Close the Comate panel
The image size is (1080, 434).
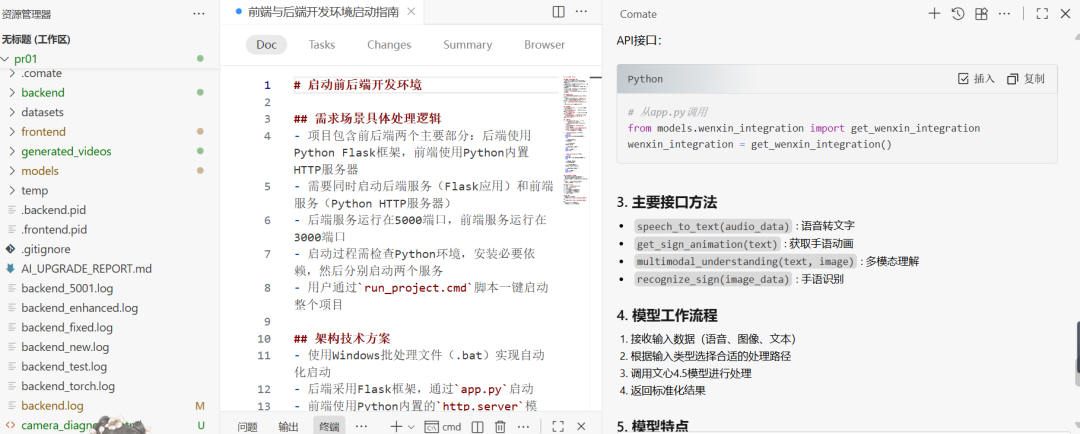[x=1065, y=14]
